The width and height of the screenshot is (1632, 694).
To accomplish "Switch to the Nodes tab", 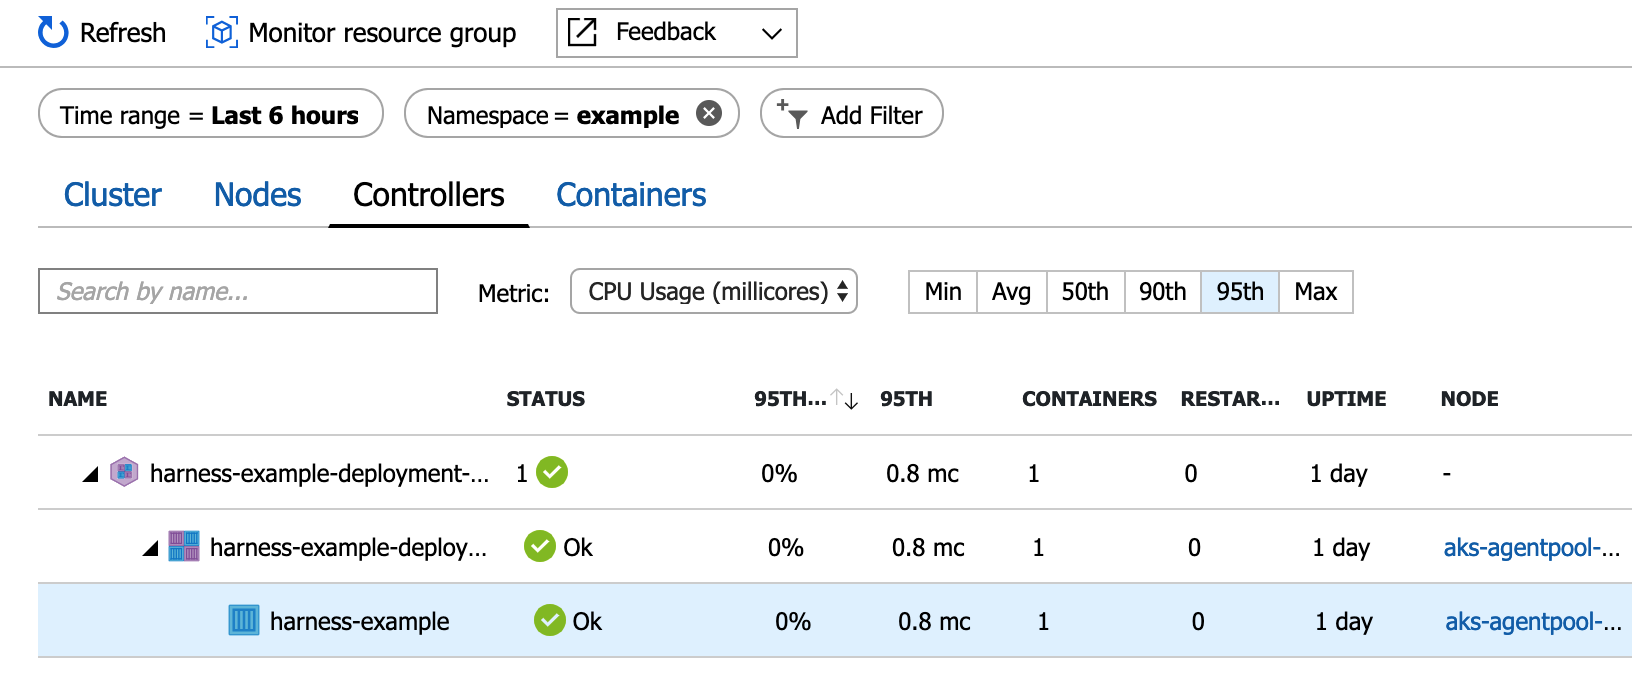I will [x=258, y=195].
